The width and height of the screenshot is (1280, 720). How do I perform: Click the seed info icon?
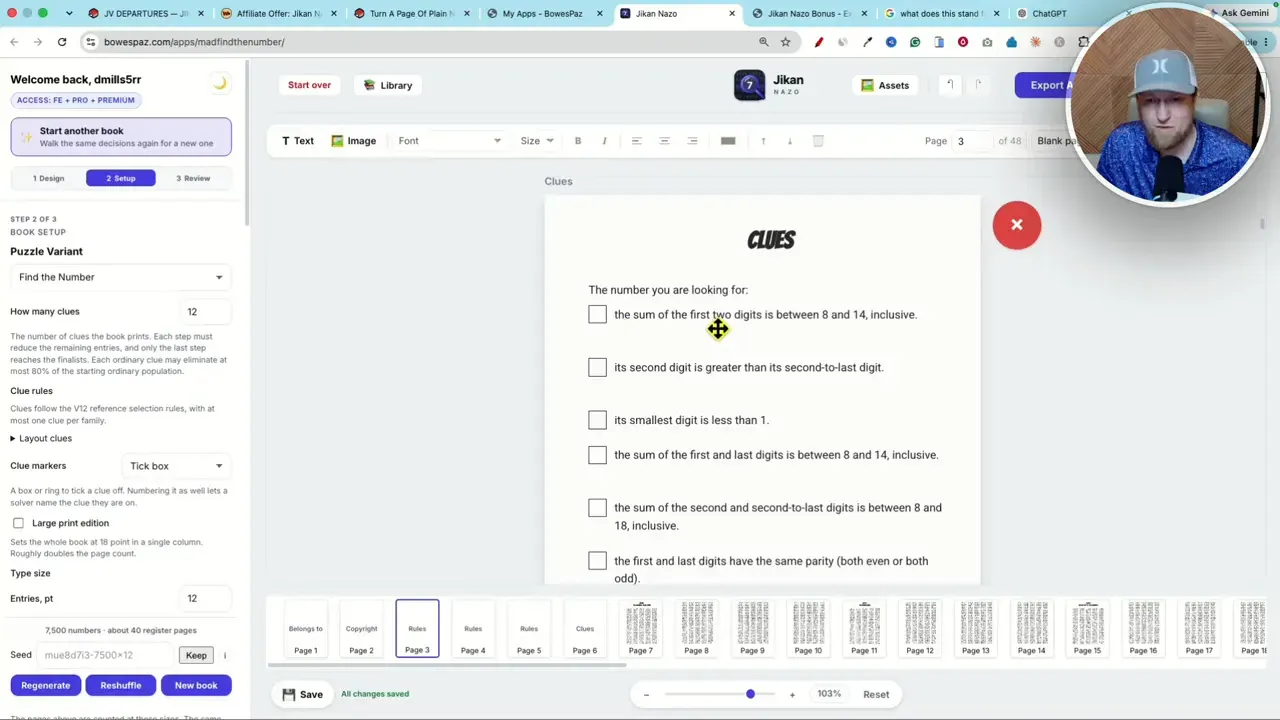tap(225, 656)
